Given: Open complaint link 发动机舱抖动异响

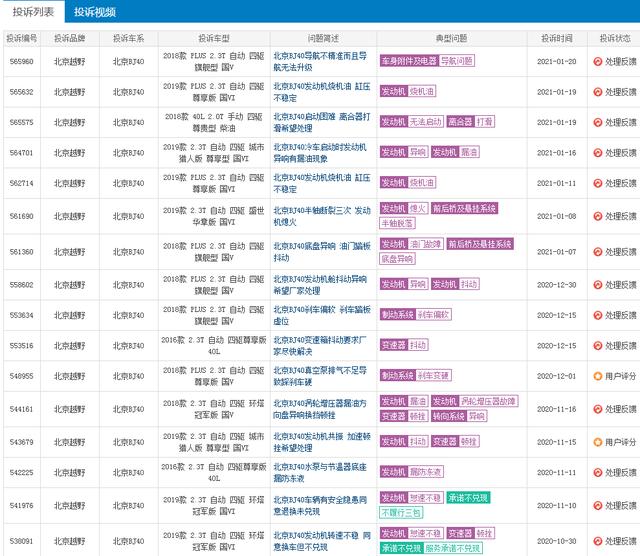Looking at the screenshot, I should pyautogui.click(x=320, y=285).
